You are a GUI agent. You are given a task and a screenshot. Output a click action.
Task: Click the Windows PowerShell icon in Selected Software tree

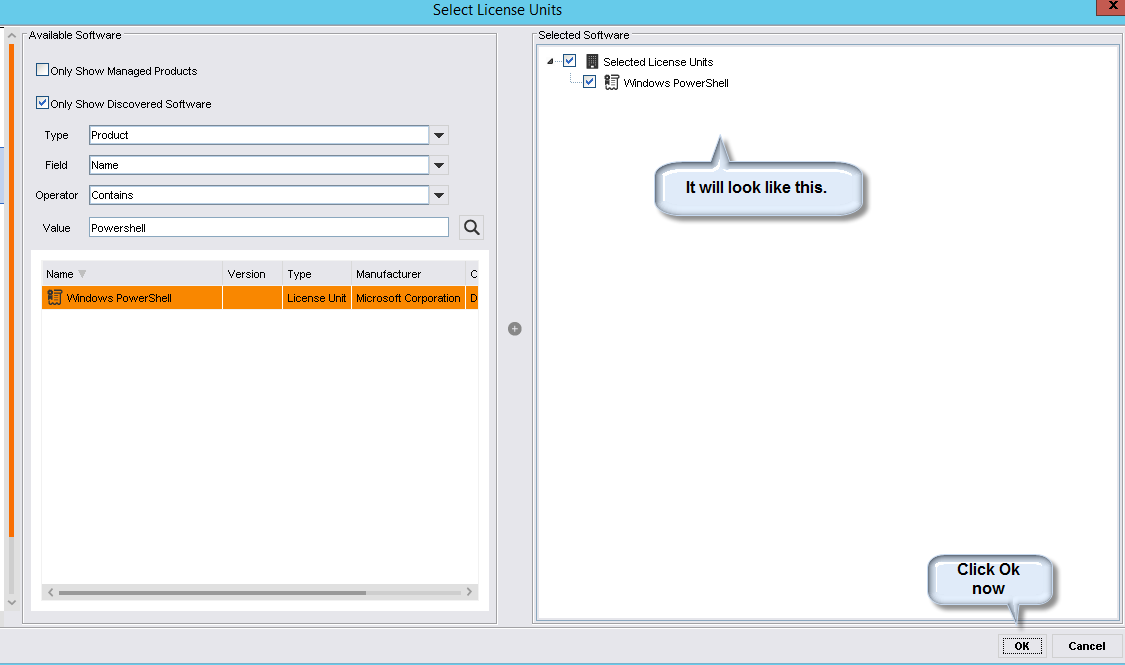tap(612, 83)
